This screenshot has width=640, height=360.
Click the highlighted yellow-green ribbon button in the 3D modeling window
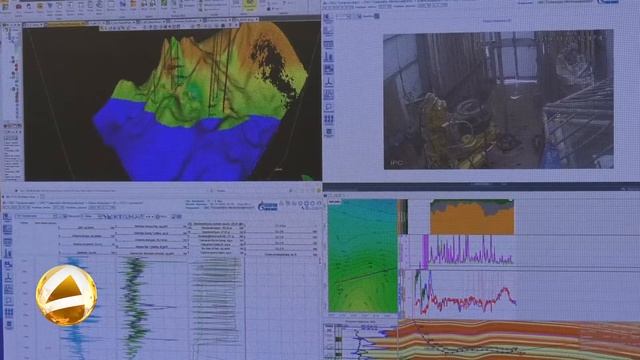pyautogui.click(x=249, y=4)
